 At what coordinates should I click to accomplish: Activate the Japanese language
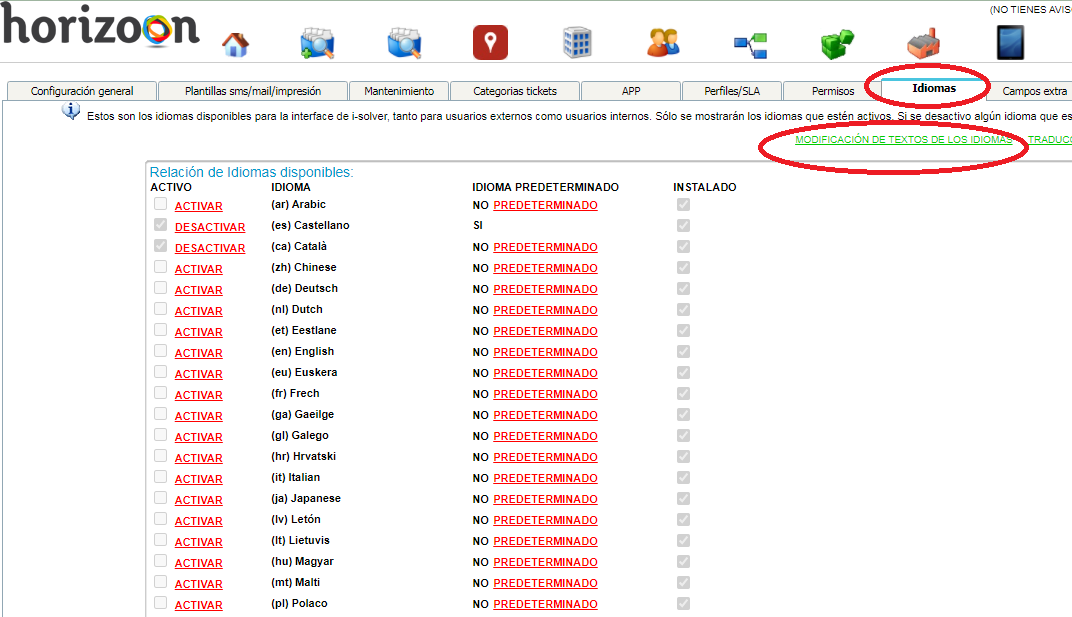pyautogui.click(x=198, y=500)
